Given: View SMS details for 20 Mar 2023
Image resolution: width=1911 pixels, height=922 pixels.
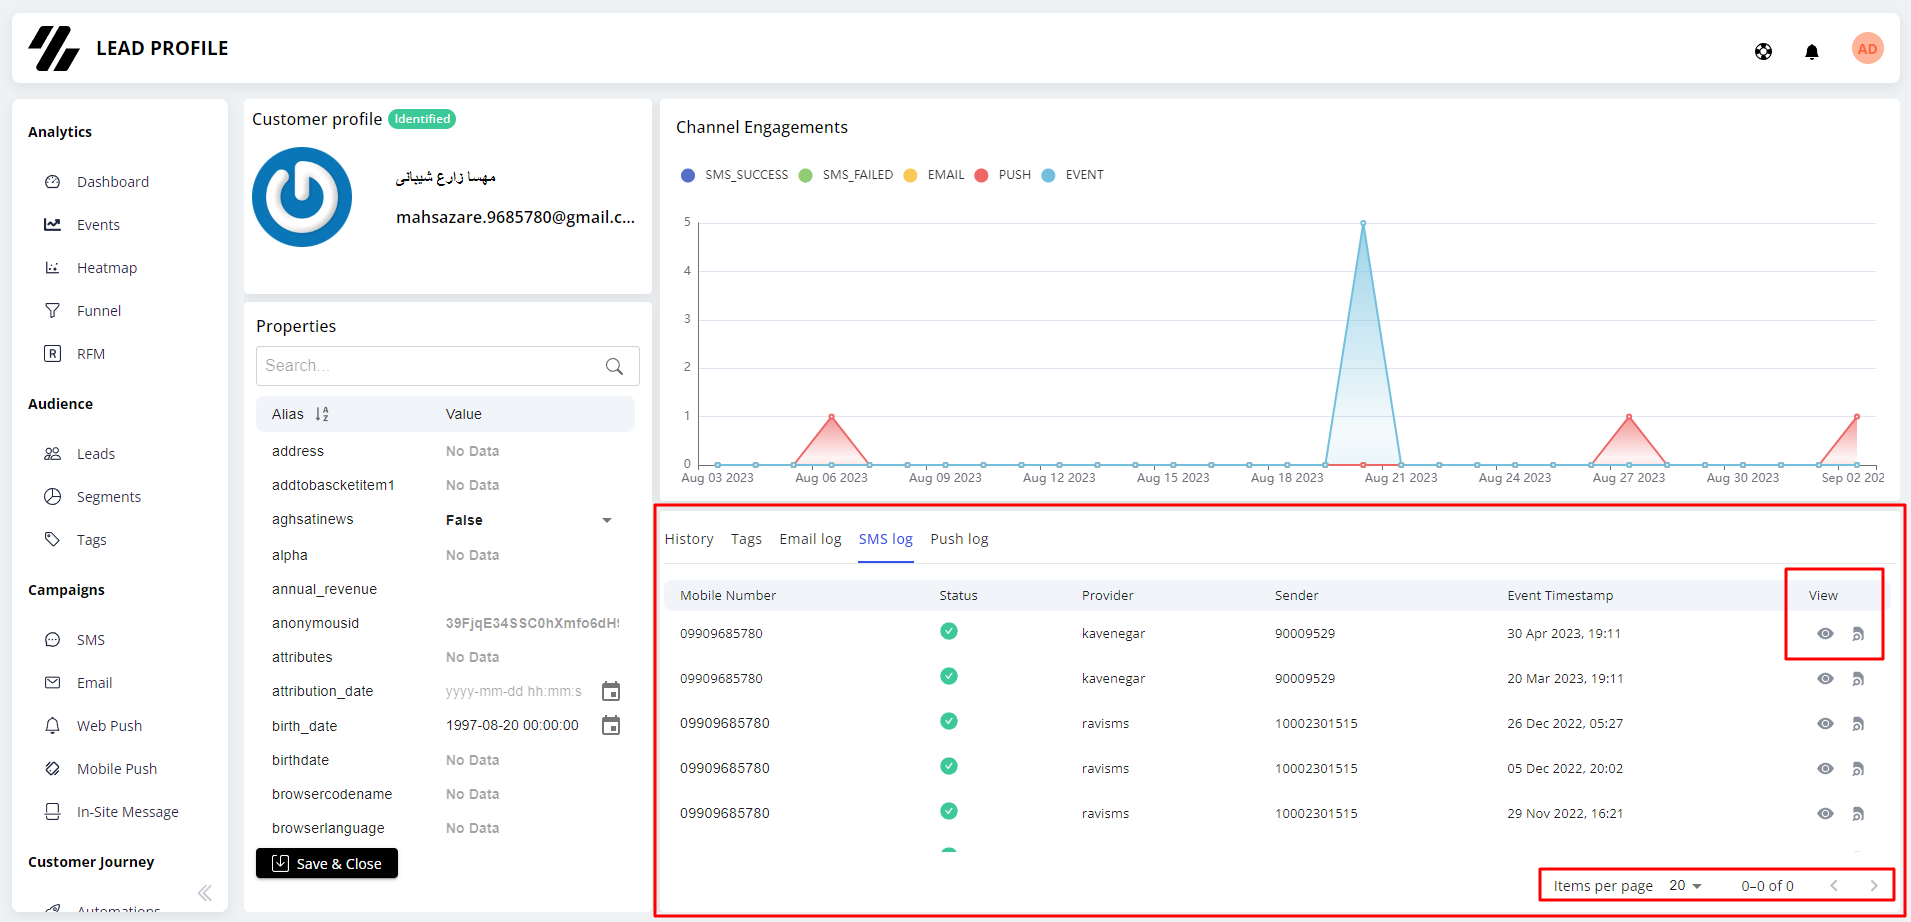Looking at the screenshot, I should [1825, 679].
